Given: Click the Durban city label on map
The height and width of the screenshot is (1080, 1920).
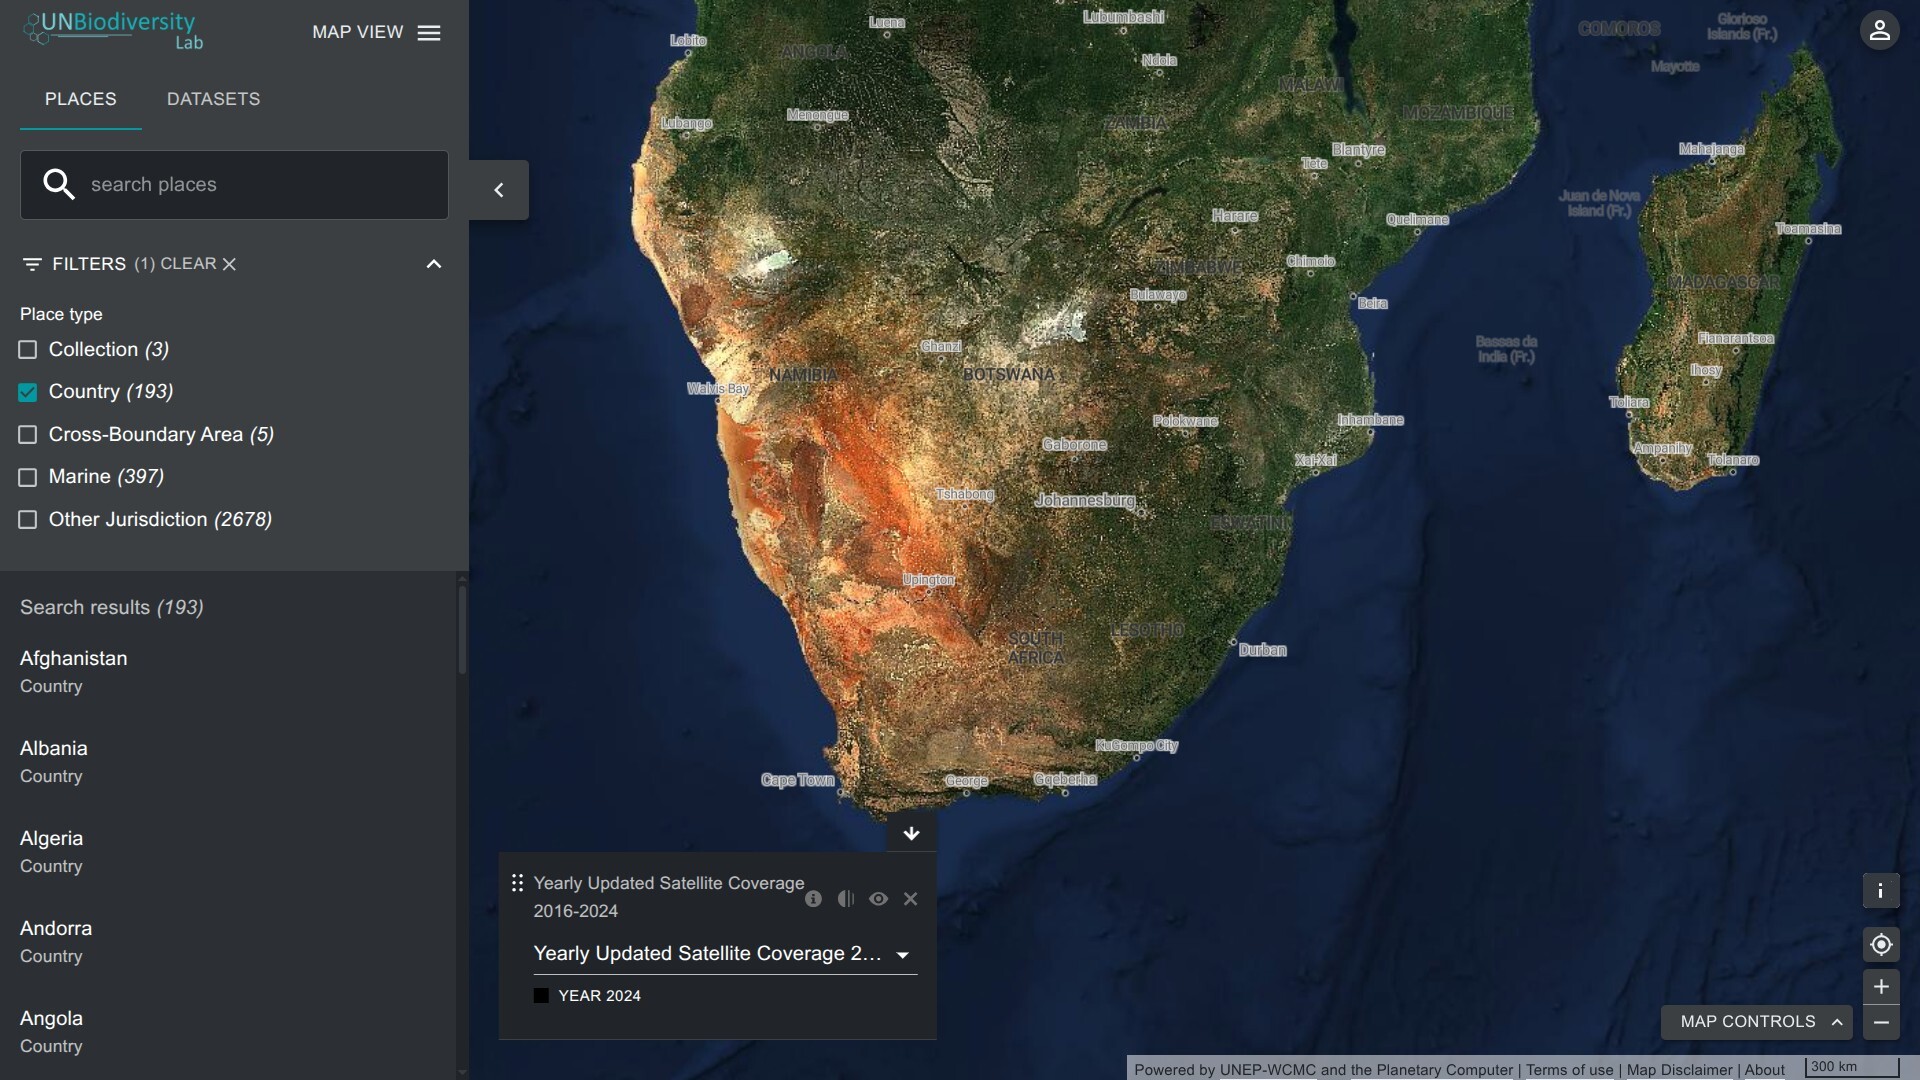Looking at the screenshot, I should coord(1263,650).
